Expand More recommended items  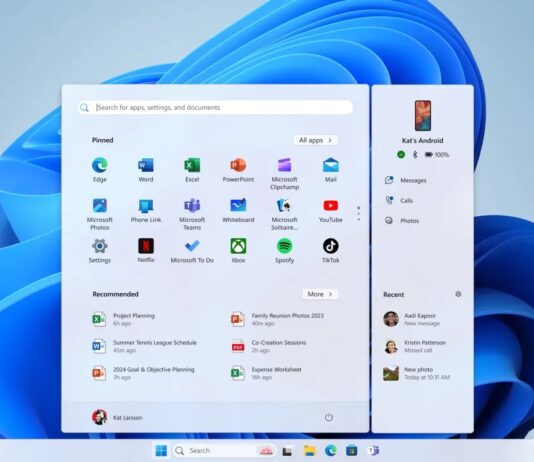320,294
